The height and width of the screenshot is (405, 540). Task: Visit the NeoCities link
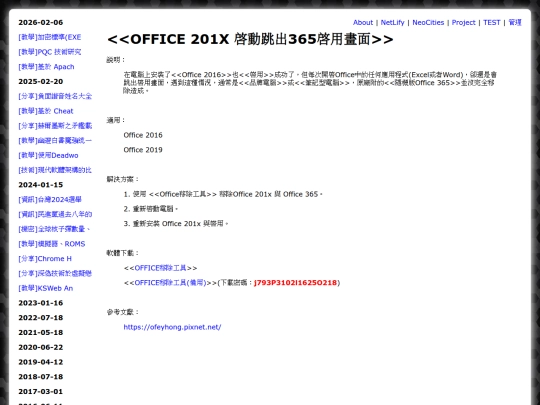coord(428,22)
